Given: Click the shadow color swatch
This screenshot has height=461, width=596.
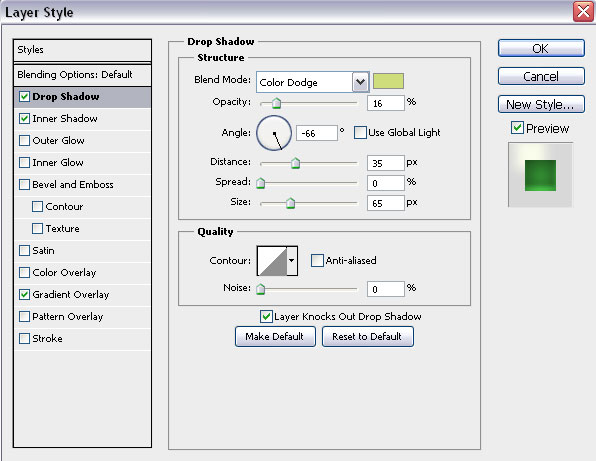Looking at the screenshot, I should pos(388,81).
